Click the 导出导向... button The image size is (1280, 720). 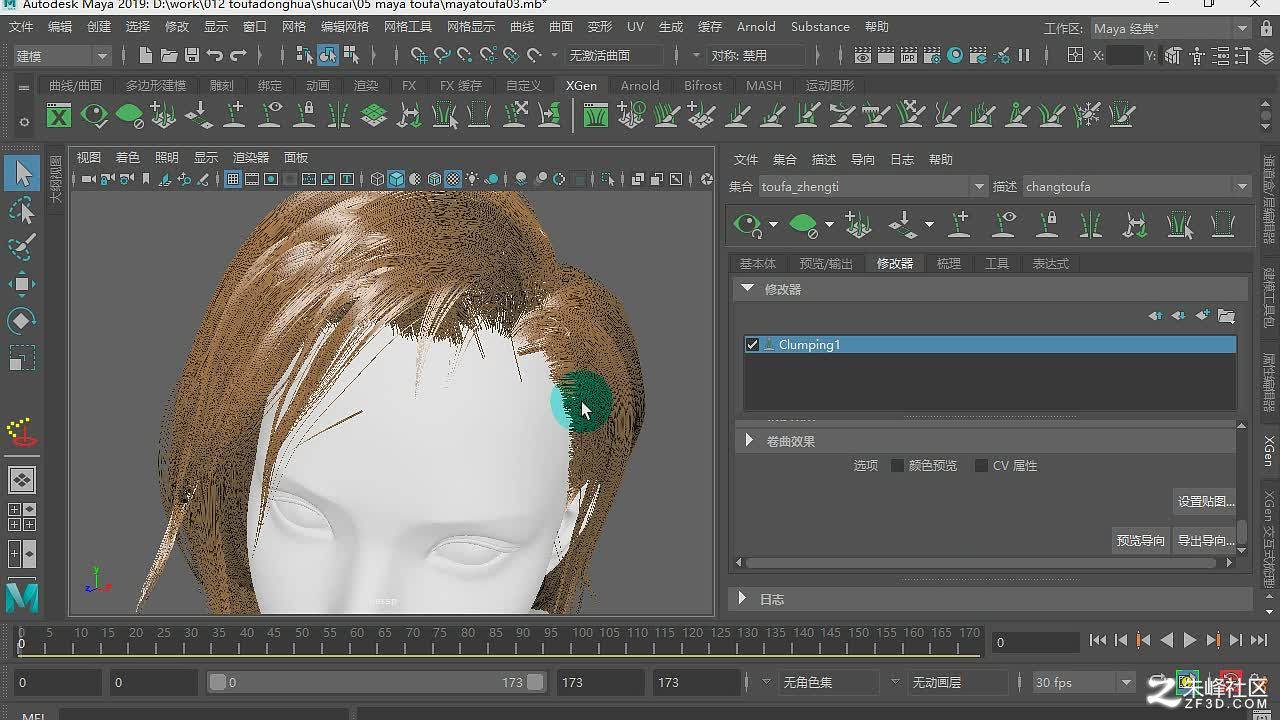pos(1205,540)
